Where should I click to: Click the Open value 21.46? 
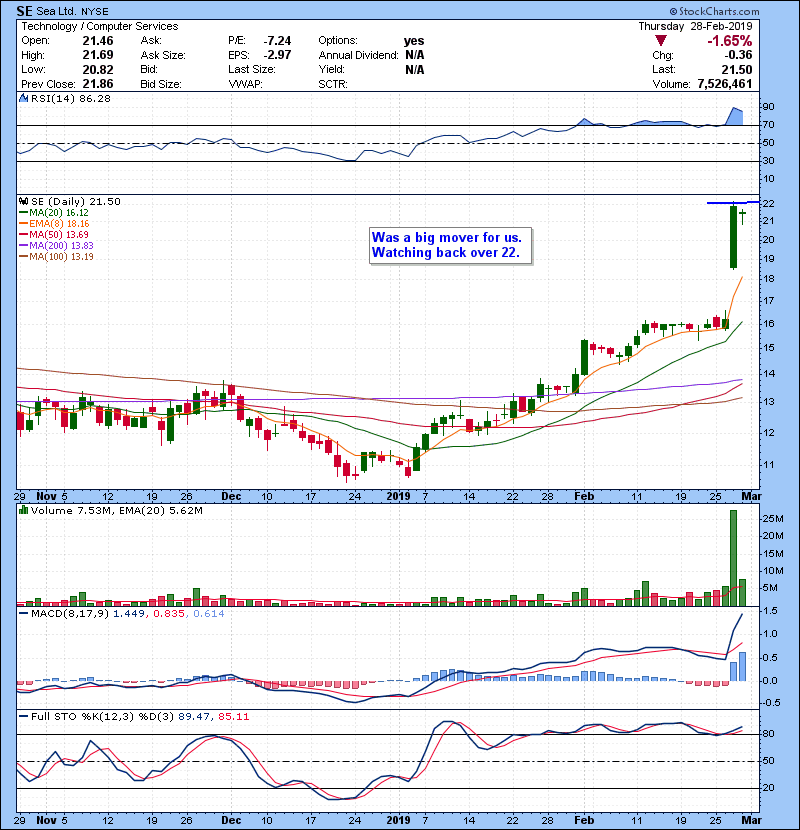point(97,41)
